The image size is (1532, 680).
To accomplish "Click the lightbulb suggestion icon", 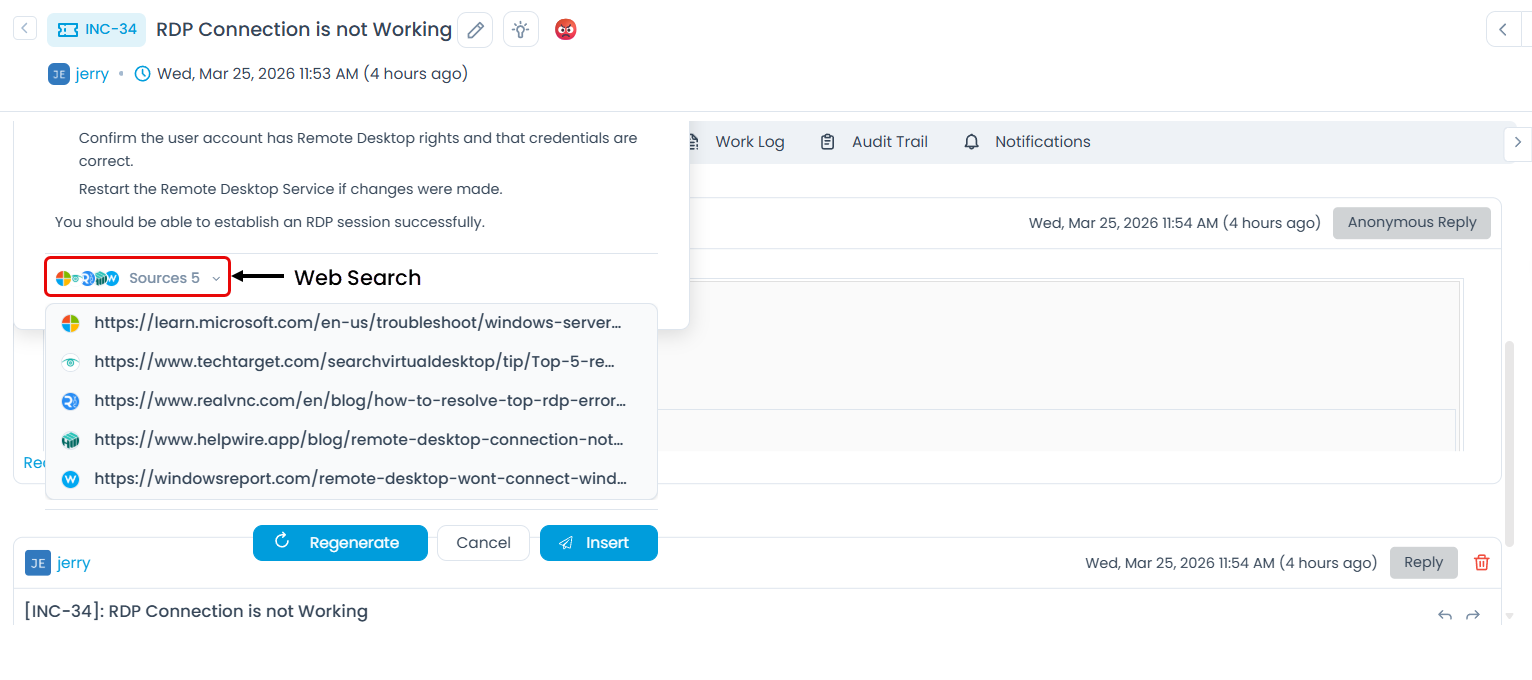I will point(520,30).
